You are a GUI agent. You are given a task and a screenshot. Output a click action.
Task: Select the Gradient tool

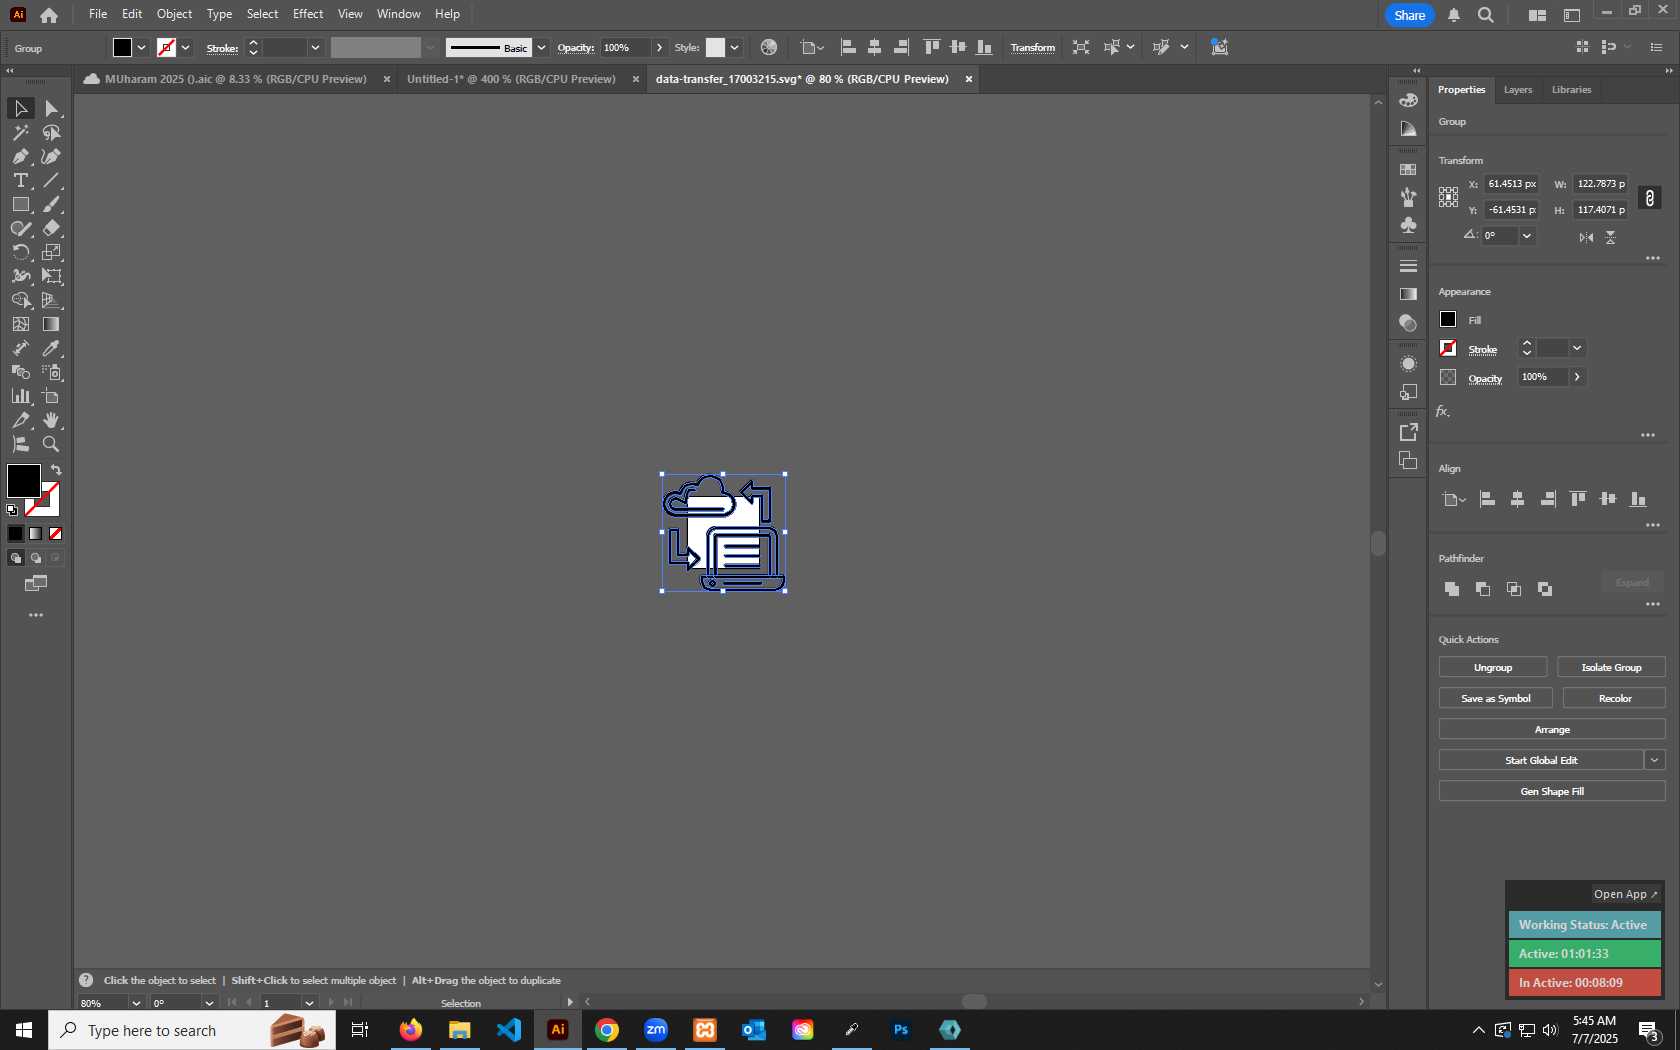[52, 324]
